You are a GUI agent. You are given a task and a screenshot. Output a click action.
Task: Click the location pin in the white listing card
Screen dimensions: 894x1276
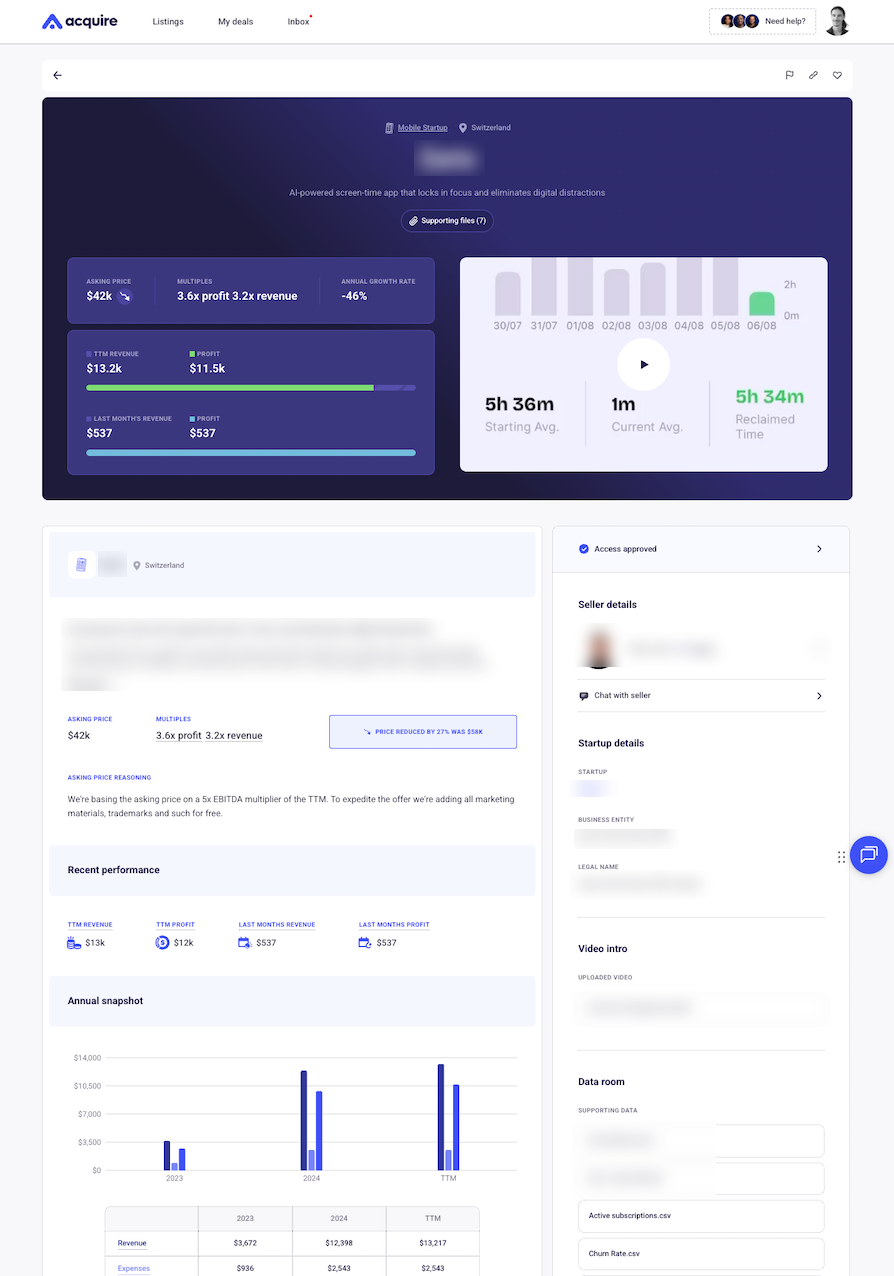137,566
